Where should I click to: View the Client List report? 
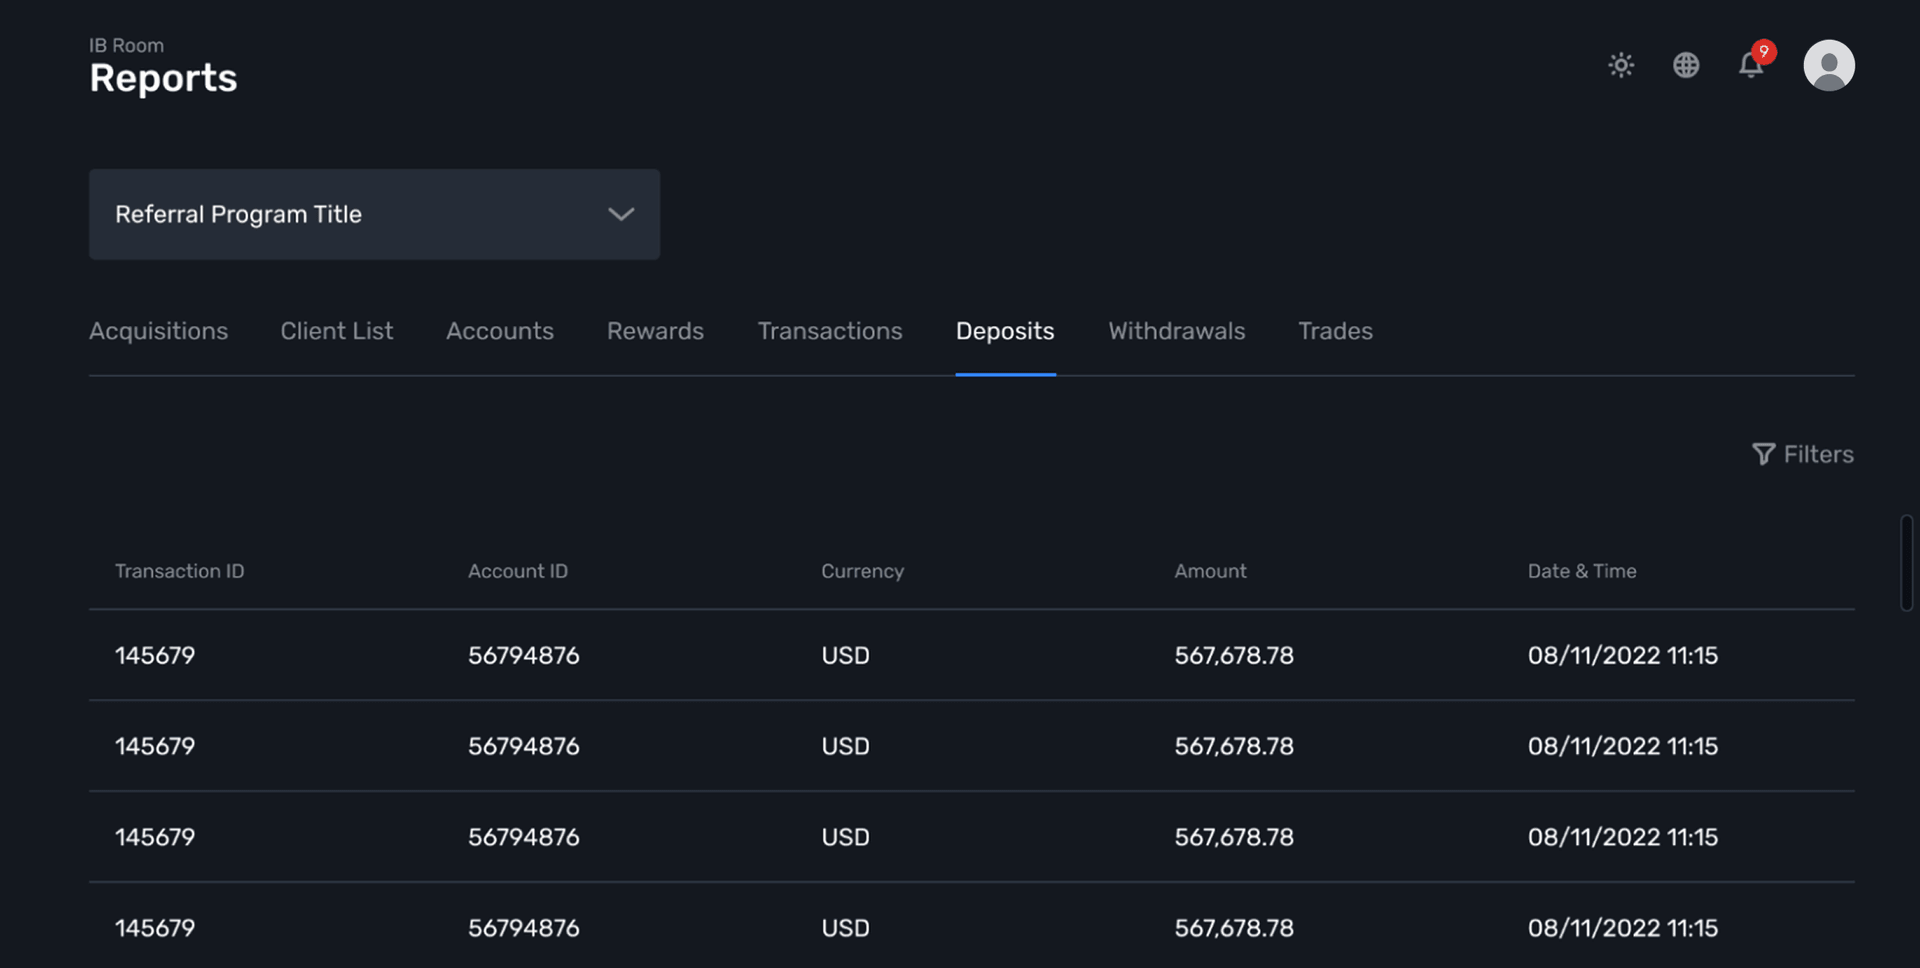pos(336,331)
